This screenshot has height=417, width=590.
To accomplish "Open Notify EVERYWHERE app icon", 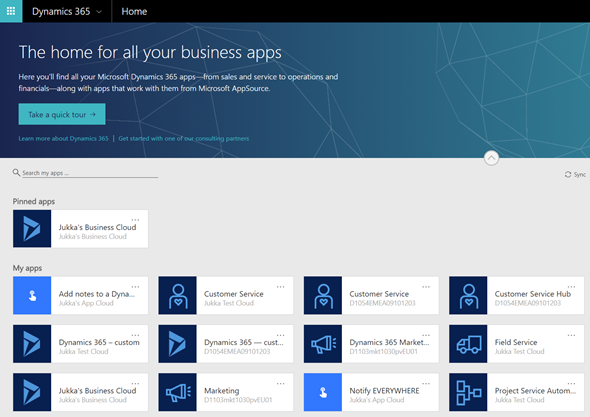I will click(323, 392).
